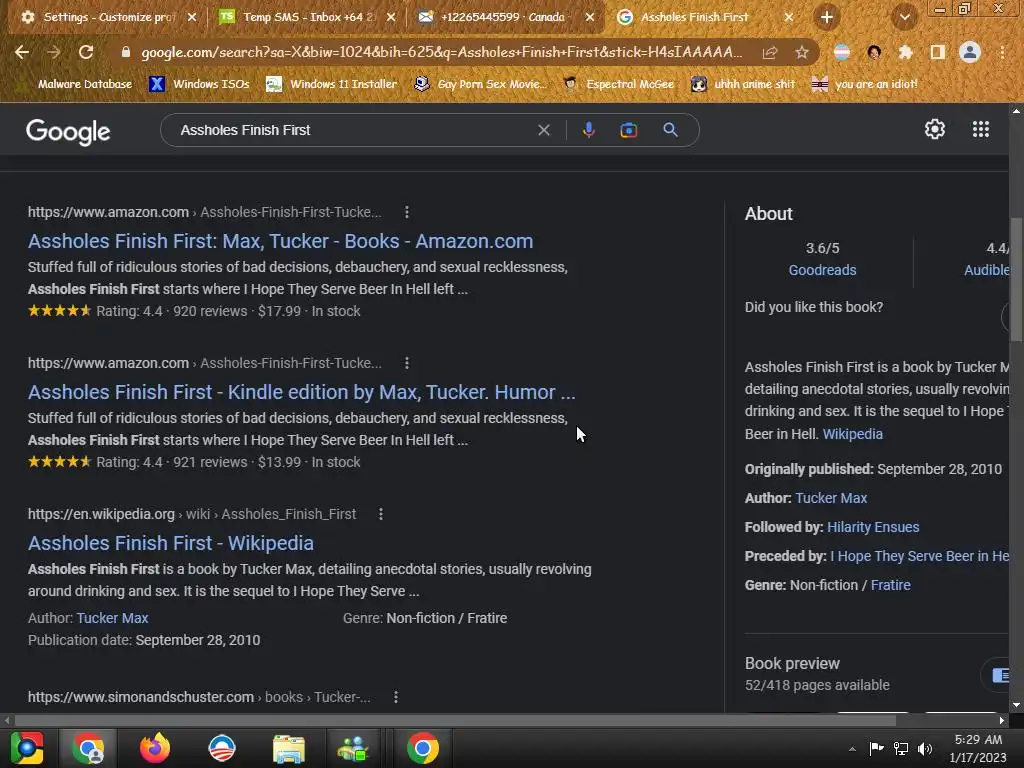Screen dimensions: 1024x768
Task: Switch to Temp SMS Inbox tab
Action: pos(309,17)
